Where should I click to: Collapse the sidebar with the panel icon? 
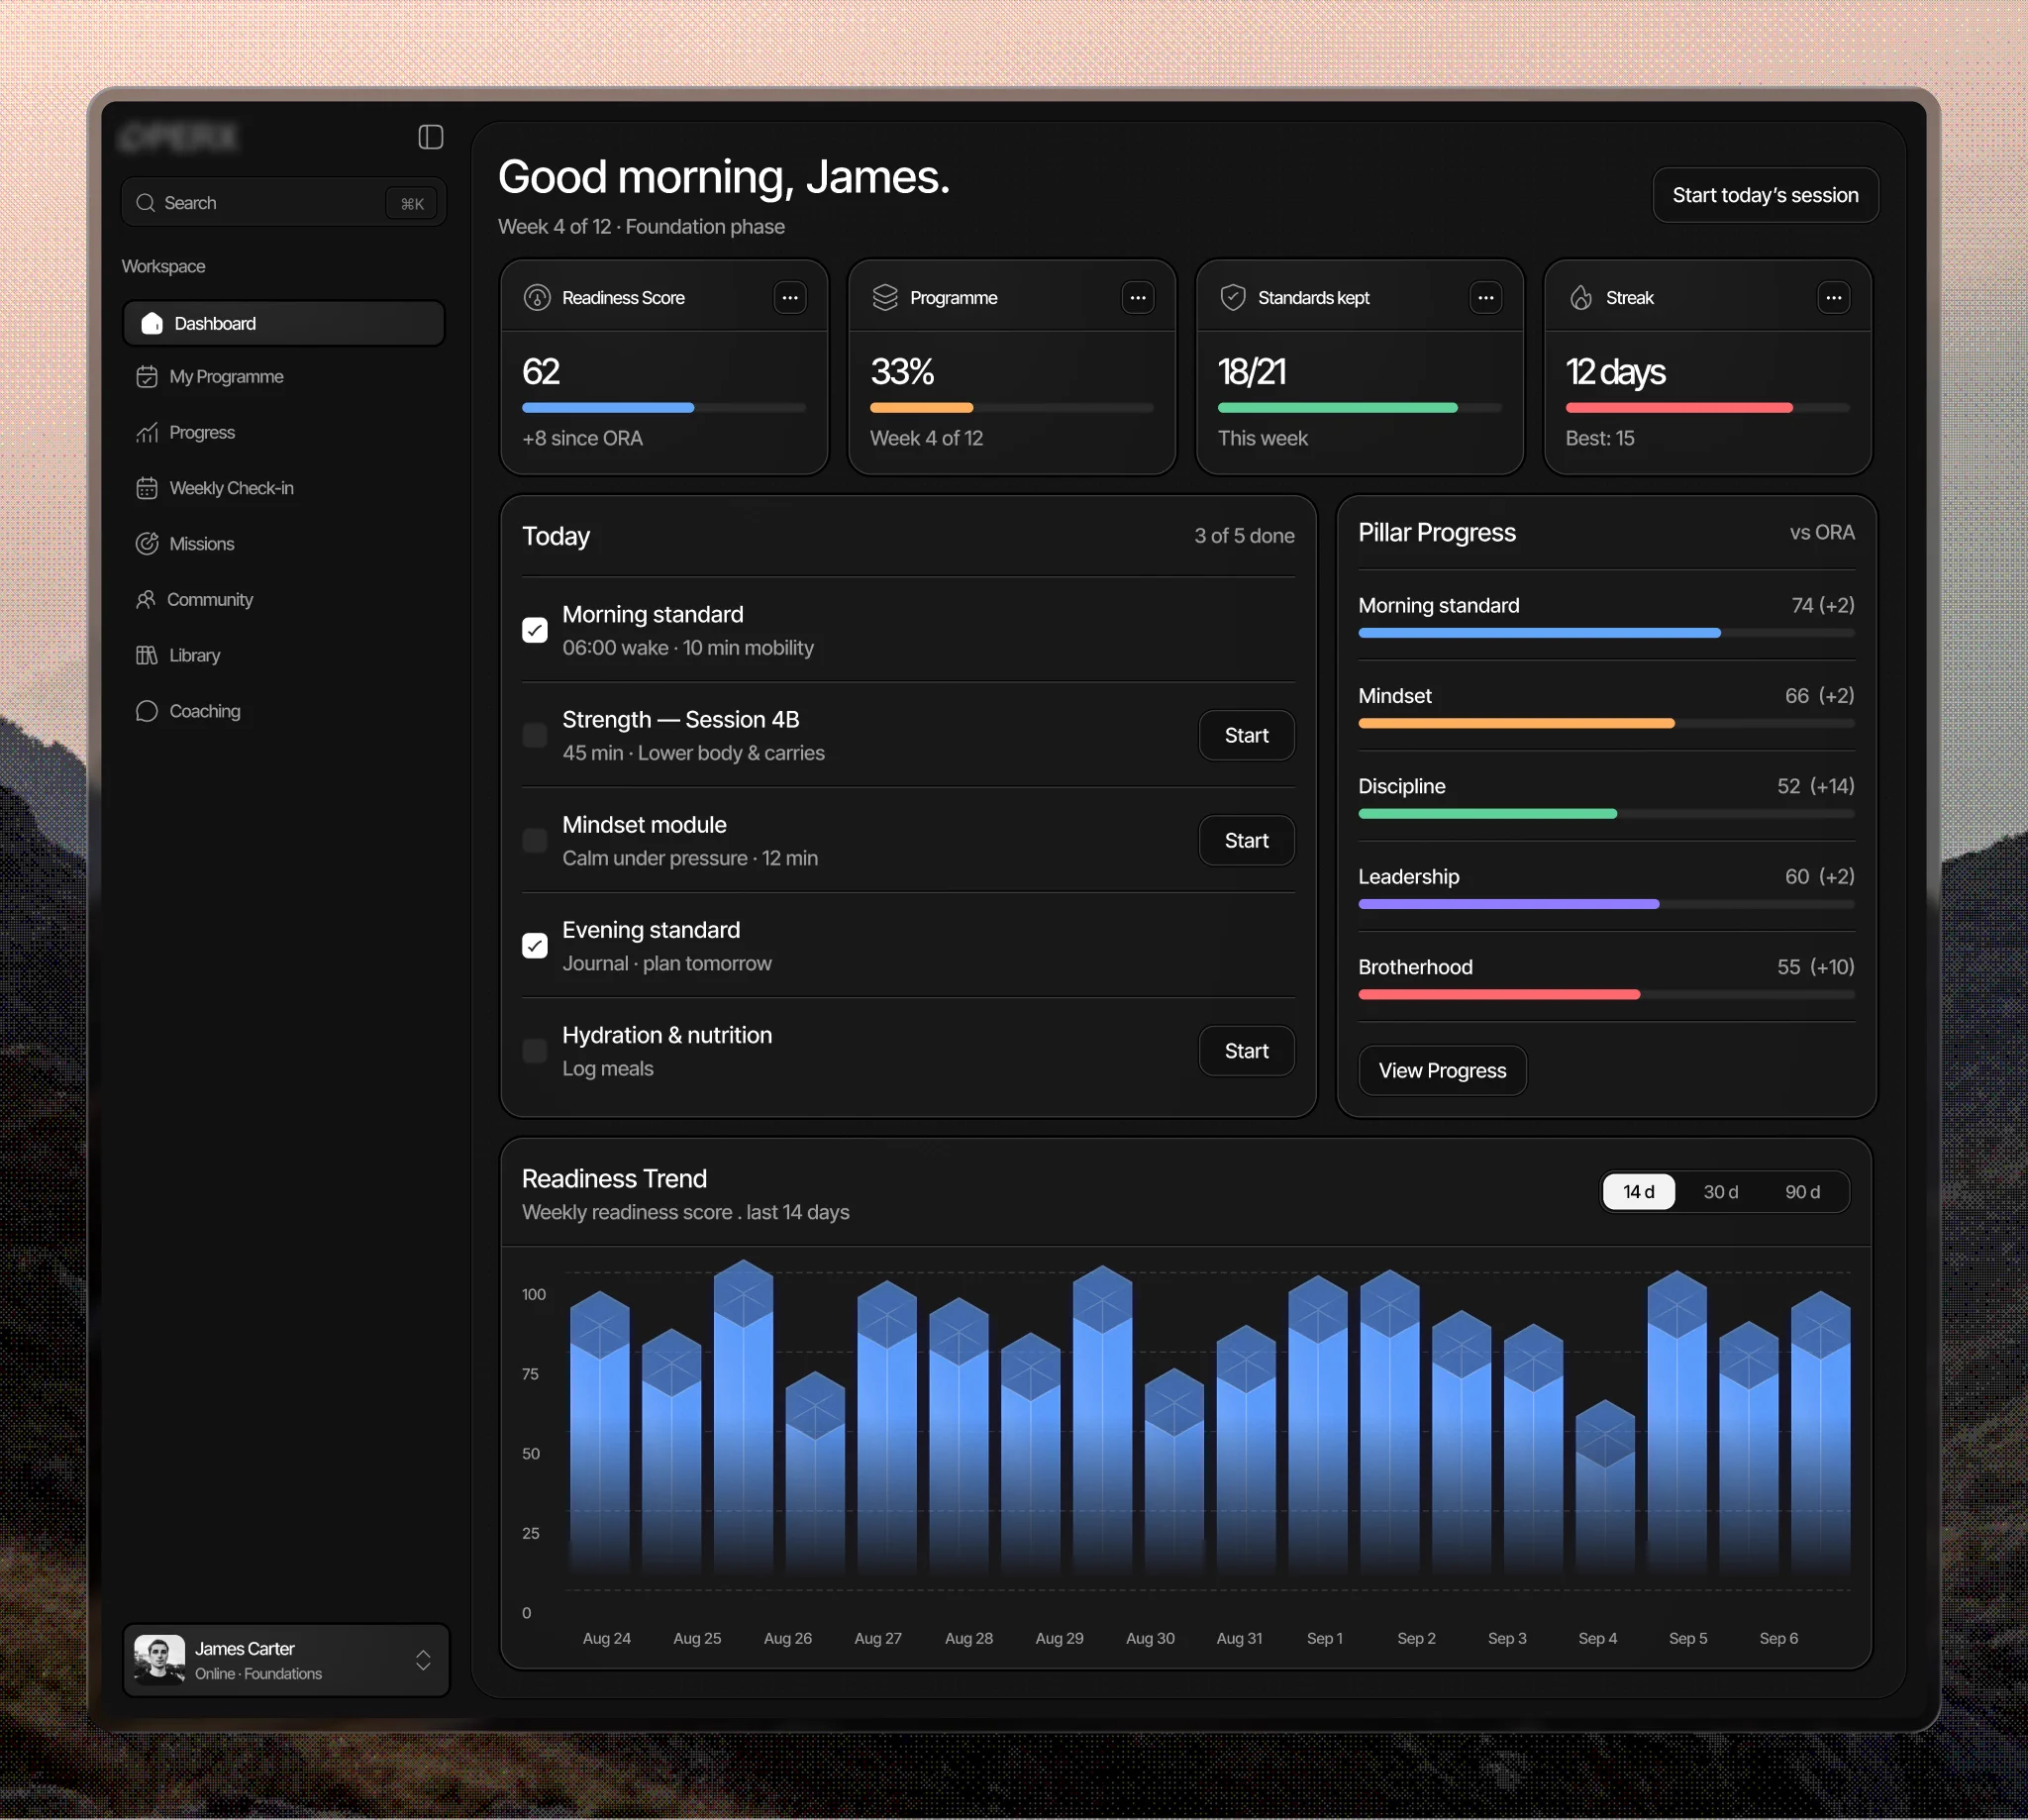430,137
